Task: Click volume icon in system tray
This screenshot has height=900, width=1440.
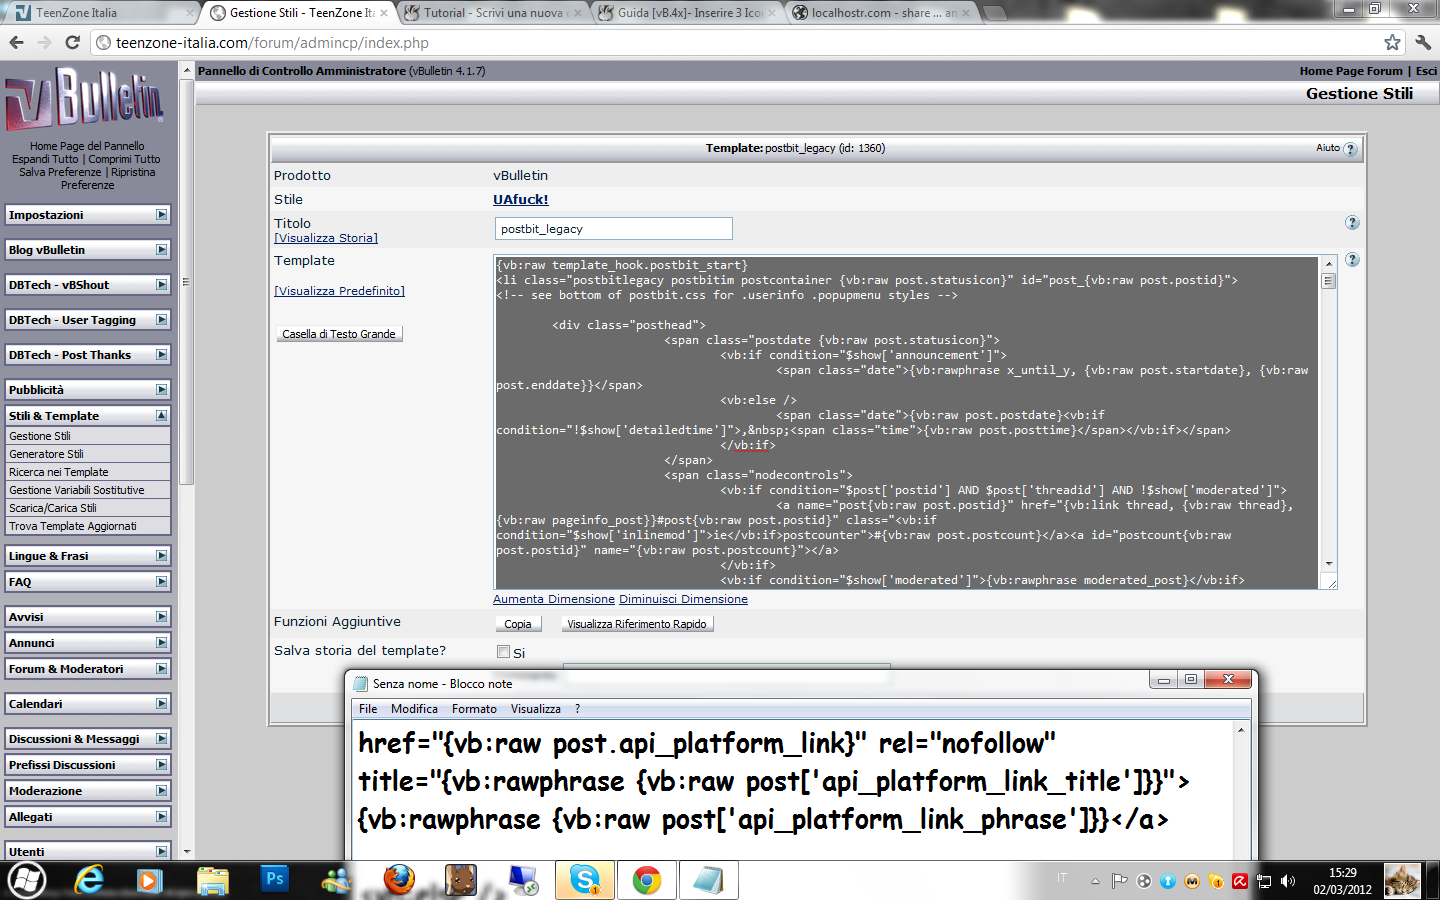Action: coord(1287,881)
